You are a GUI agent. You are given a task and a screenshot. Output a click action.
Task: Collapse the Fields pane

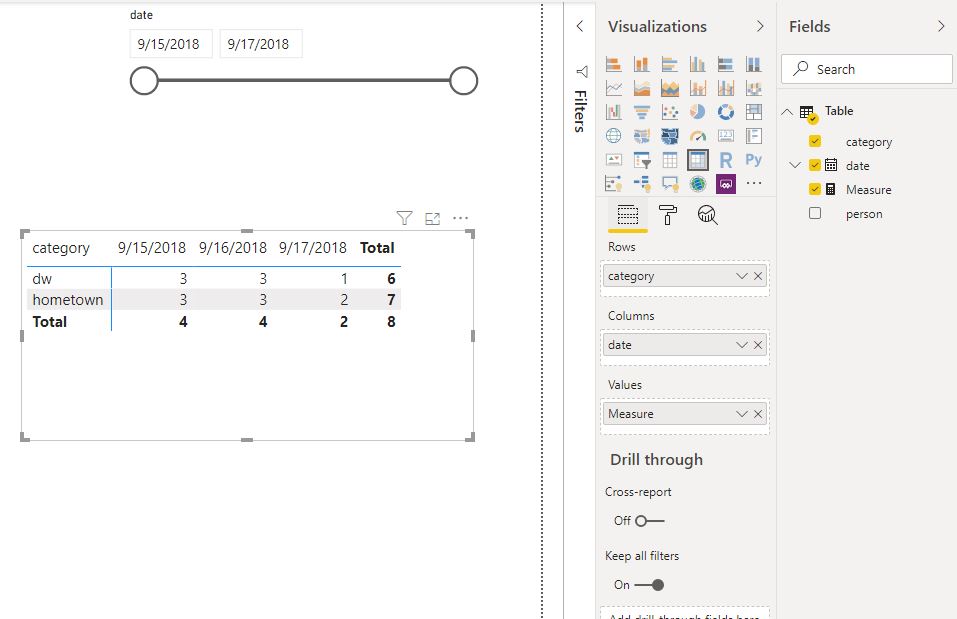click(941, 26)
